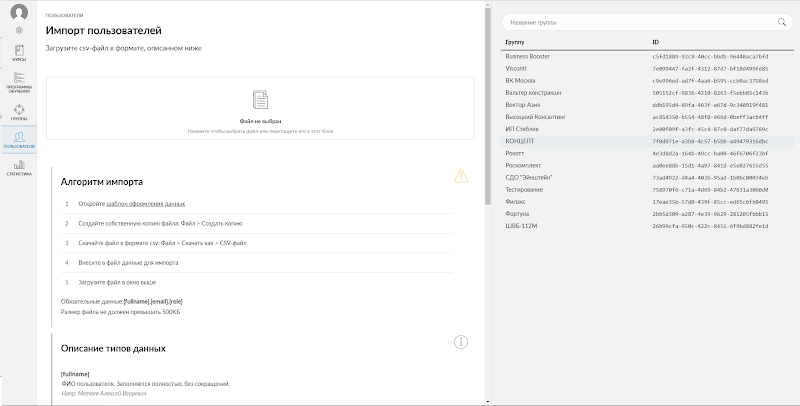Open the user profile avatar
The width and height of the screenshot is (800, 406).
coord(19,12)
